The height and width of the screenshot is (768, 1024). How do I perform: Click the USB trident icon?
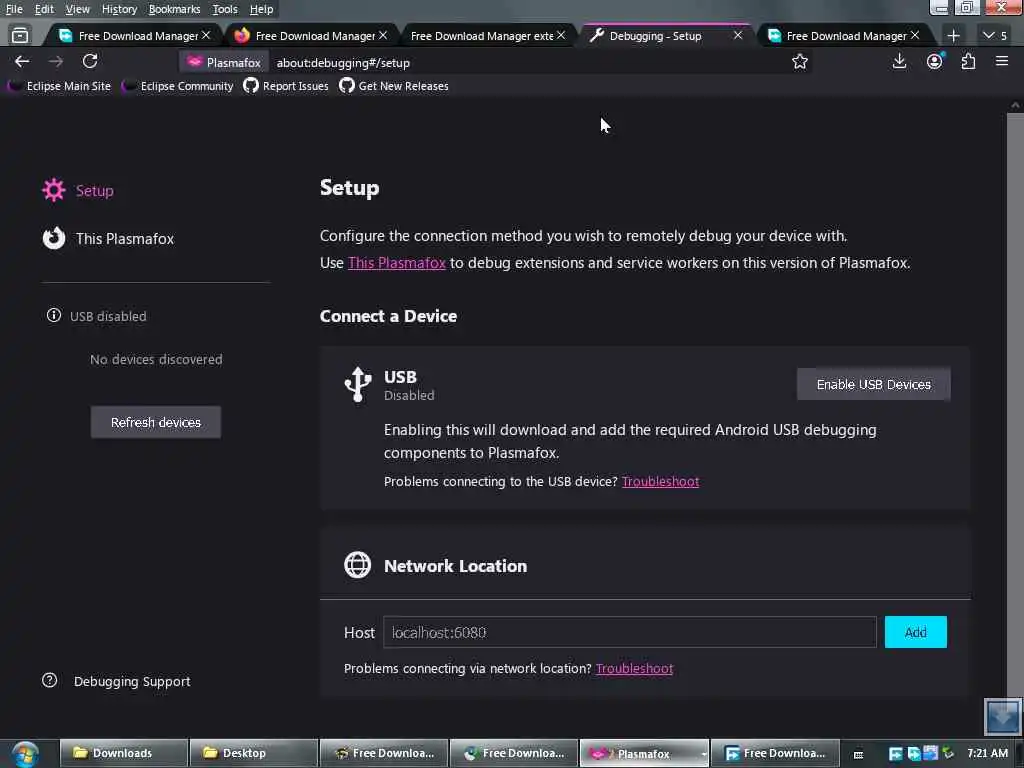pos(357,384)
